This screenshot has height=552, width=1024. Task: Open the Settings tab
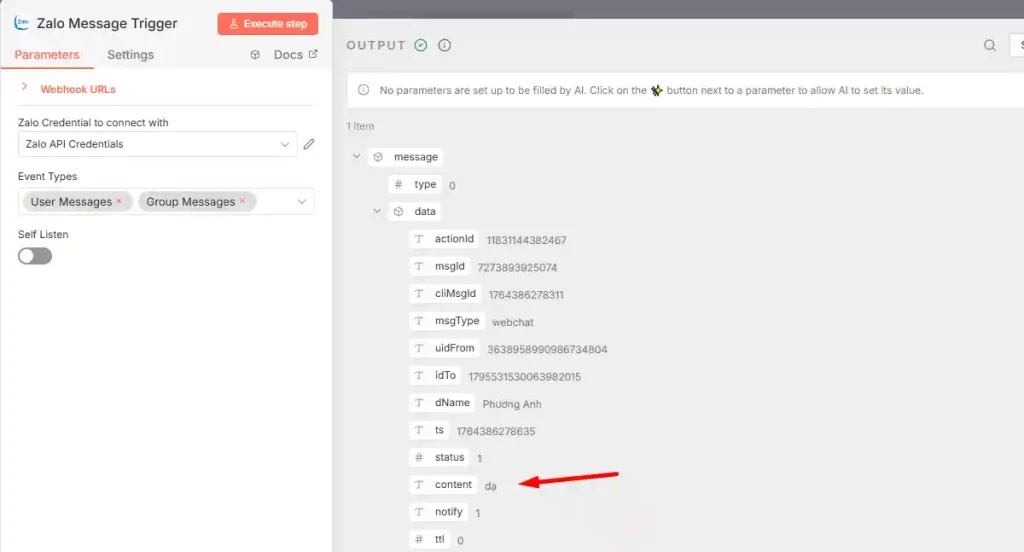[x=131, y=55]
